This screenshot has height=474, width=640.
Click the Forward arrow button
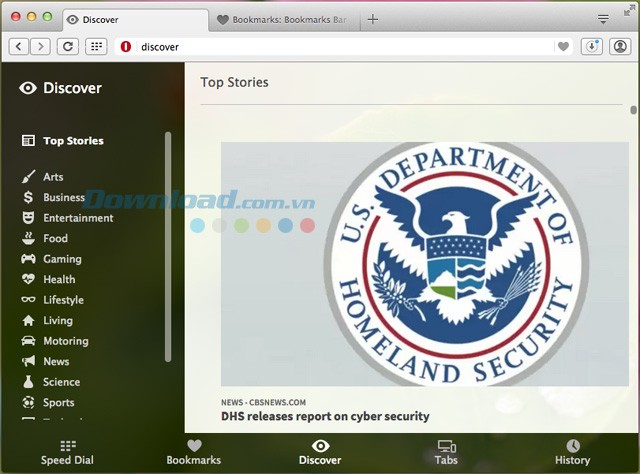coord(42,46)
